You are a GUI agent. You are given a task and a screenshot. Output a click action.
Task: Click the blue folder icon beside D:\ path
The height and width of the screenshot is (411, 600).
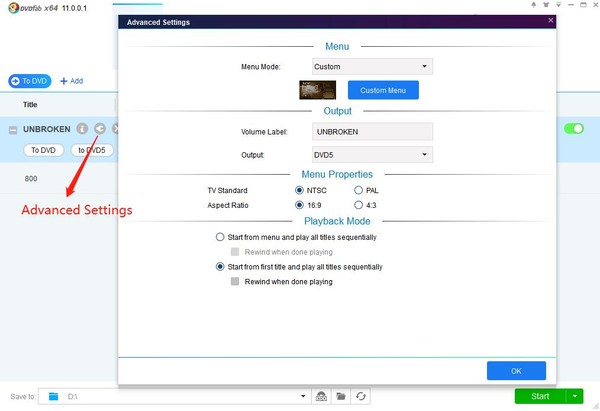coord(54,396)
